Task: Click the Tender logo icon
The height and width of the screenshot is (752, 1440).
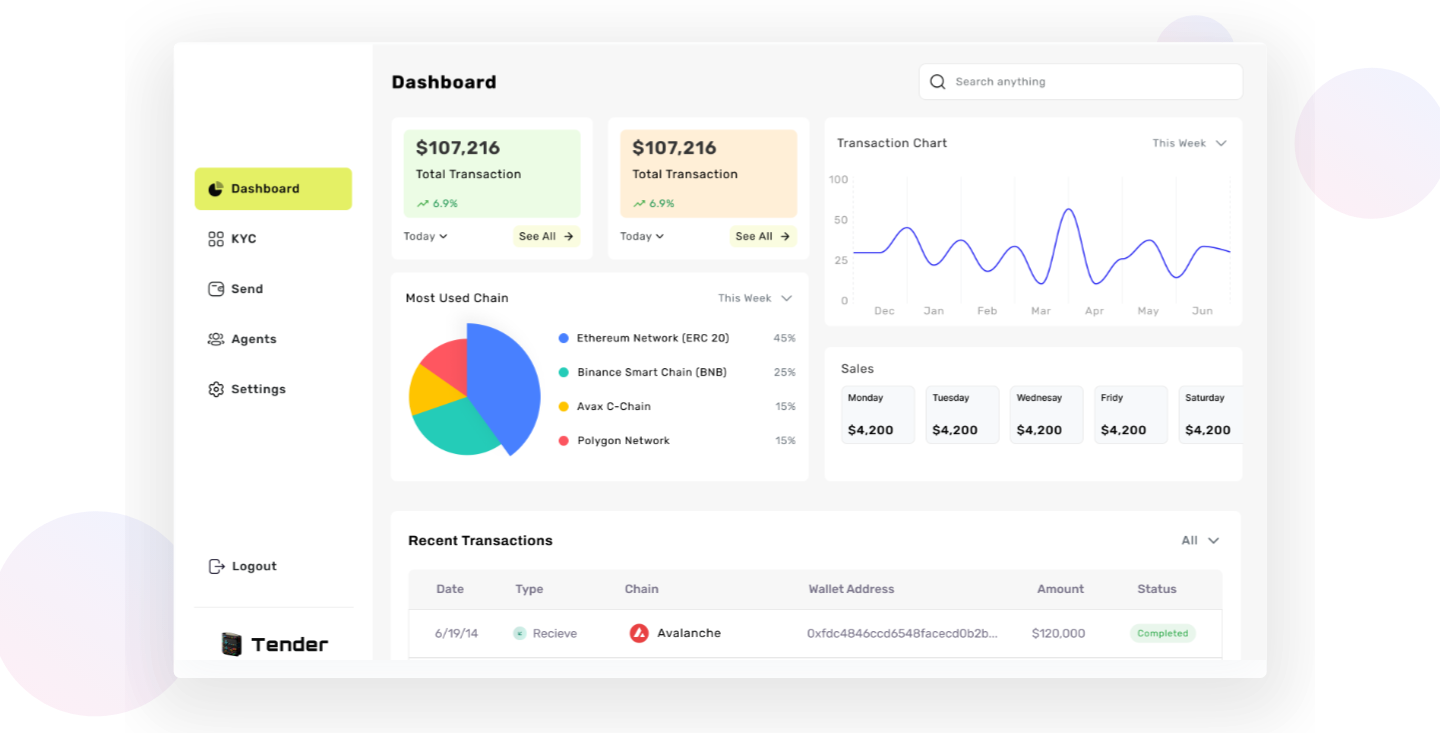Action: (232, 644)
